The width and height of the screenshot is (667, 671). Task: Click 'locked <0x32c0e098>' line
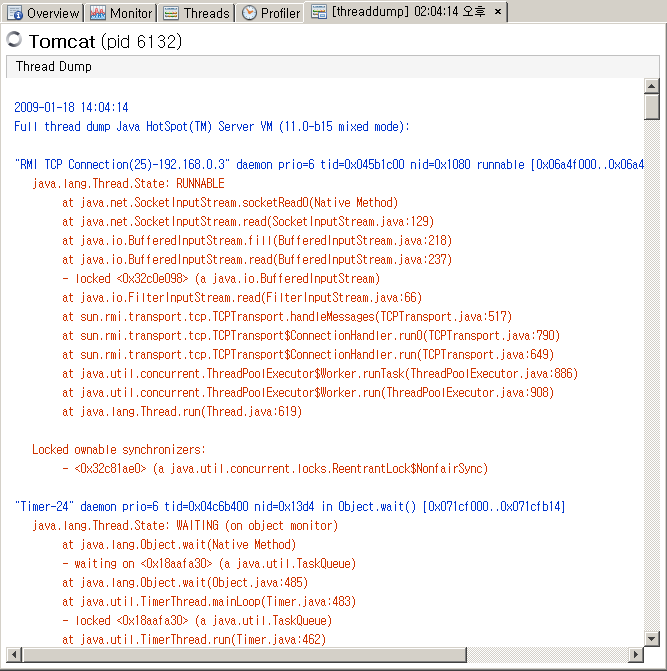tap(221, 279)
